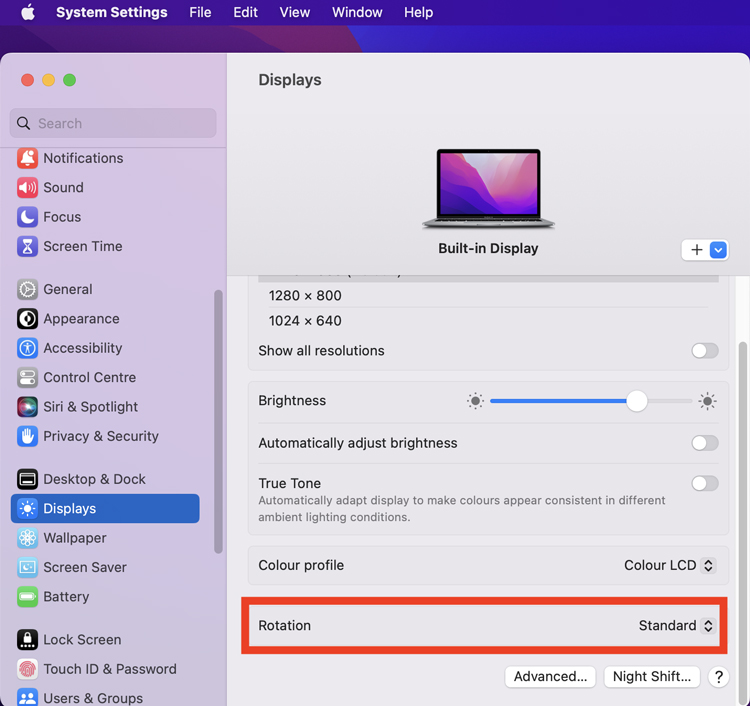Click the Built-in Display laptop thumbnail

488,188
